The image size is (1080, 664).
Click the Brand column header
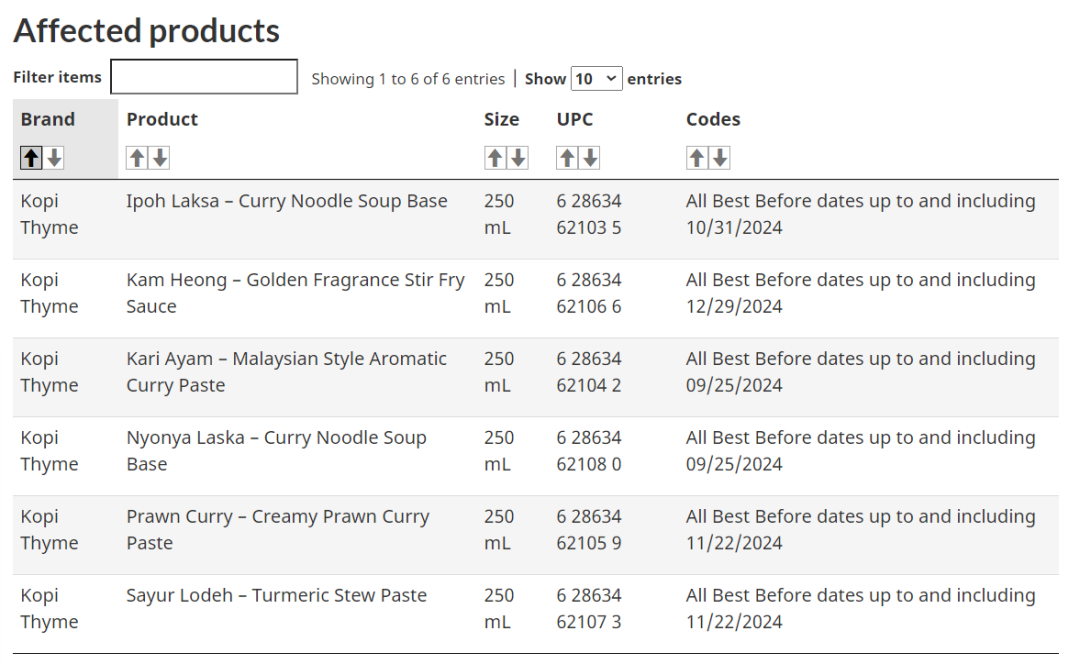(x=48, y=119)
